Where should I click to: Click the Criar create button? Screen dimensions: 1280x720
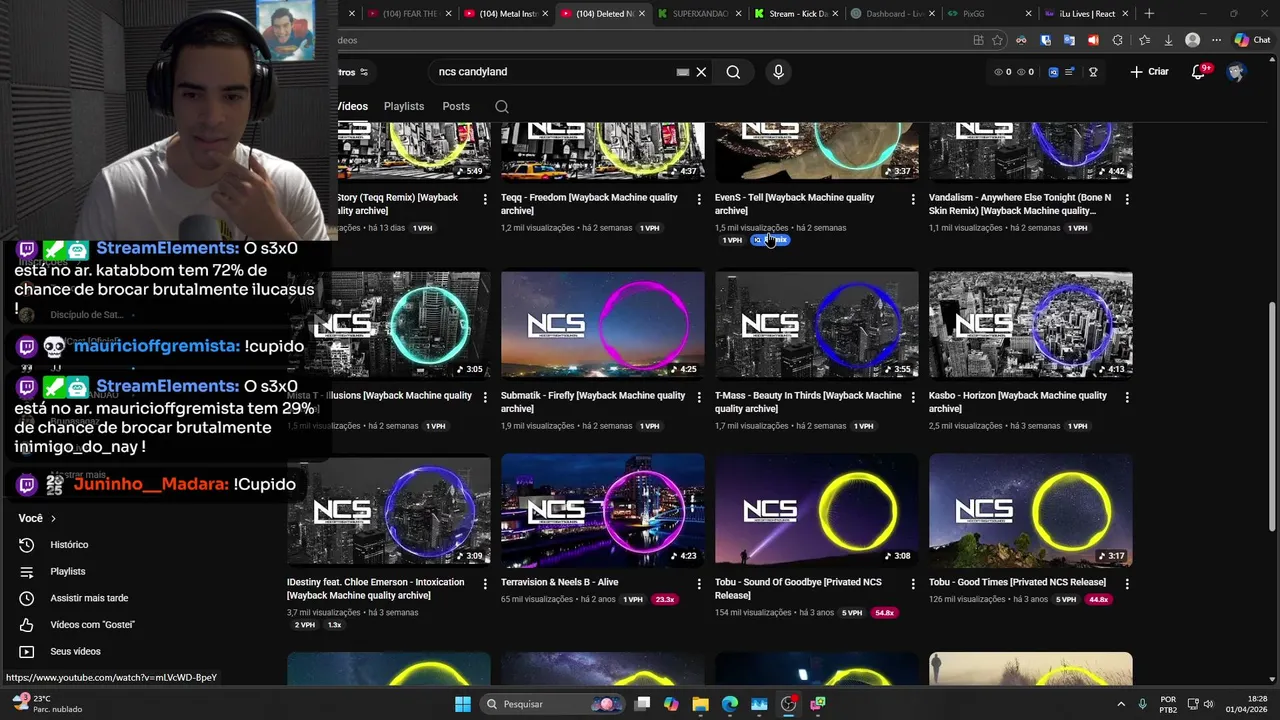point(1149,72)
